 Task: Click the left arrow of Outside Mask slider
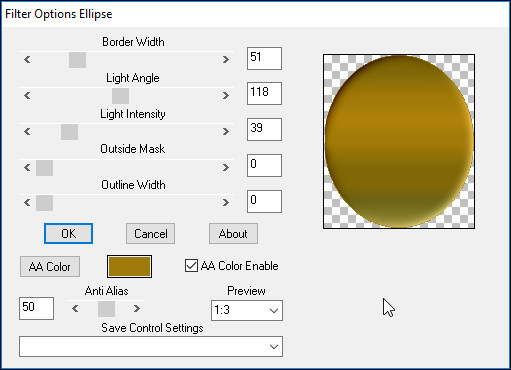click(x=27, y=167)
